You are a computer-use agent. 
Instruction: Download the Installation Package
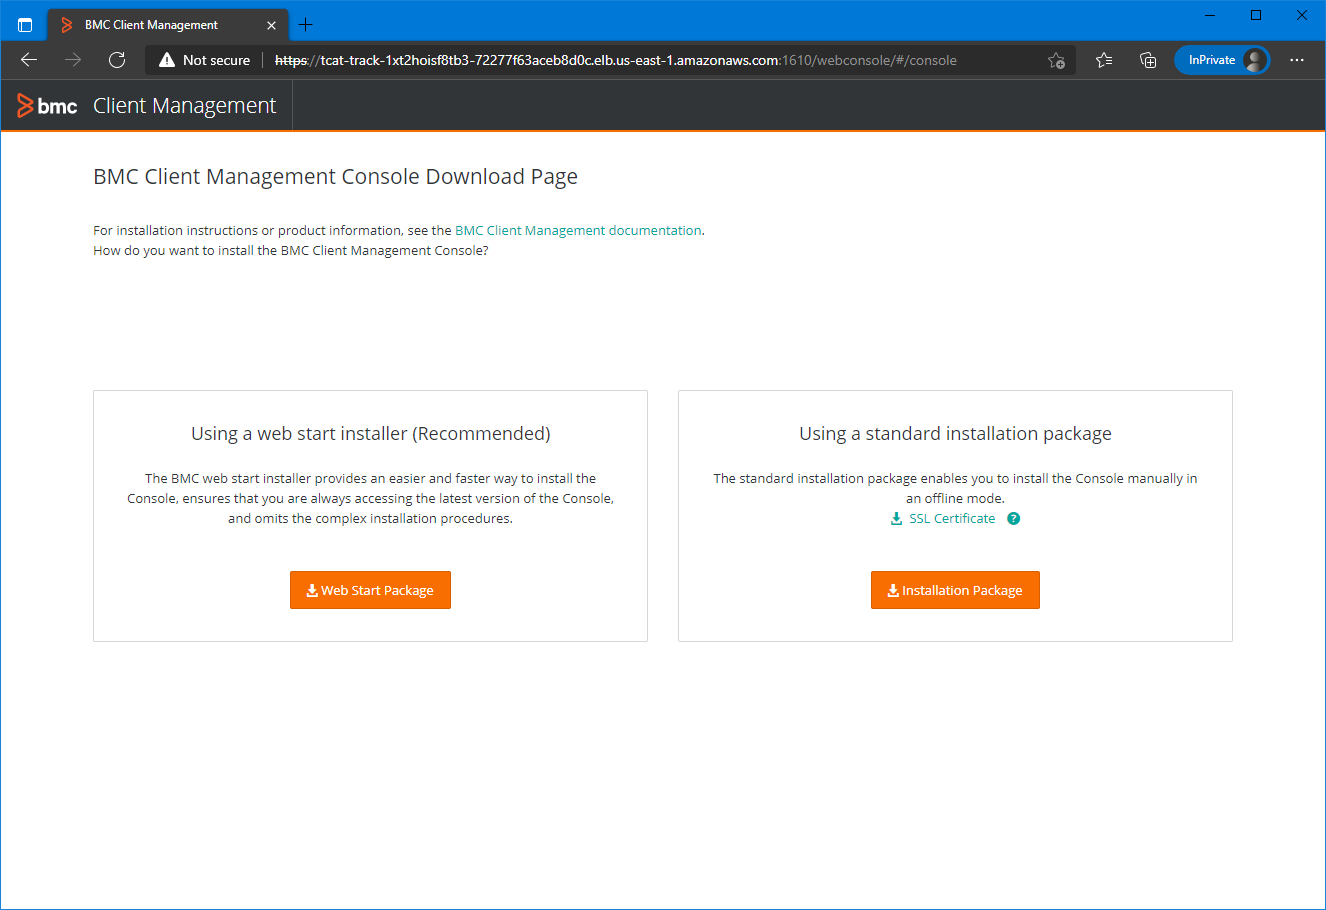pos(955,590)
